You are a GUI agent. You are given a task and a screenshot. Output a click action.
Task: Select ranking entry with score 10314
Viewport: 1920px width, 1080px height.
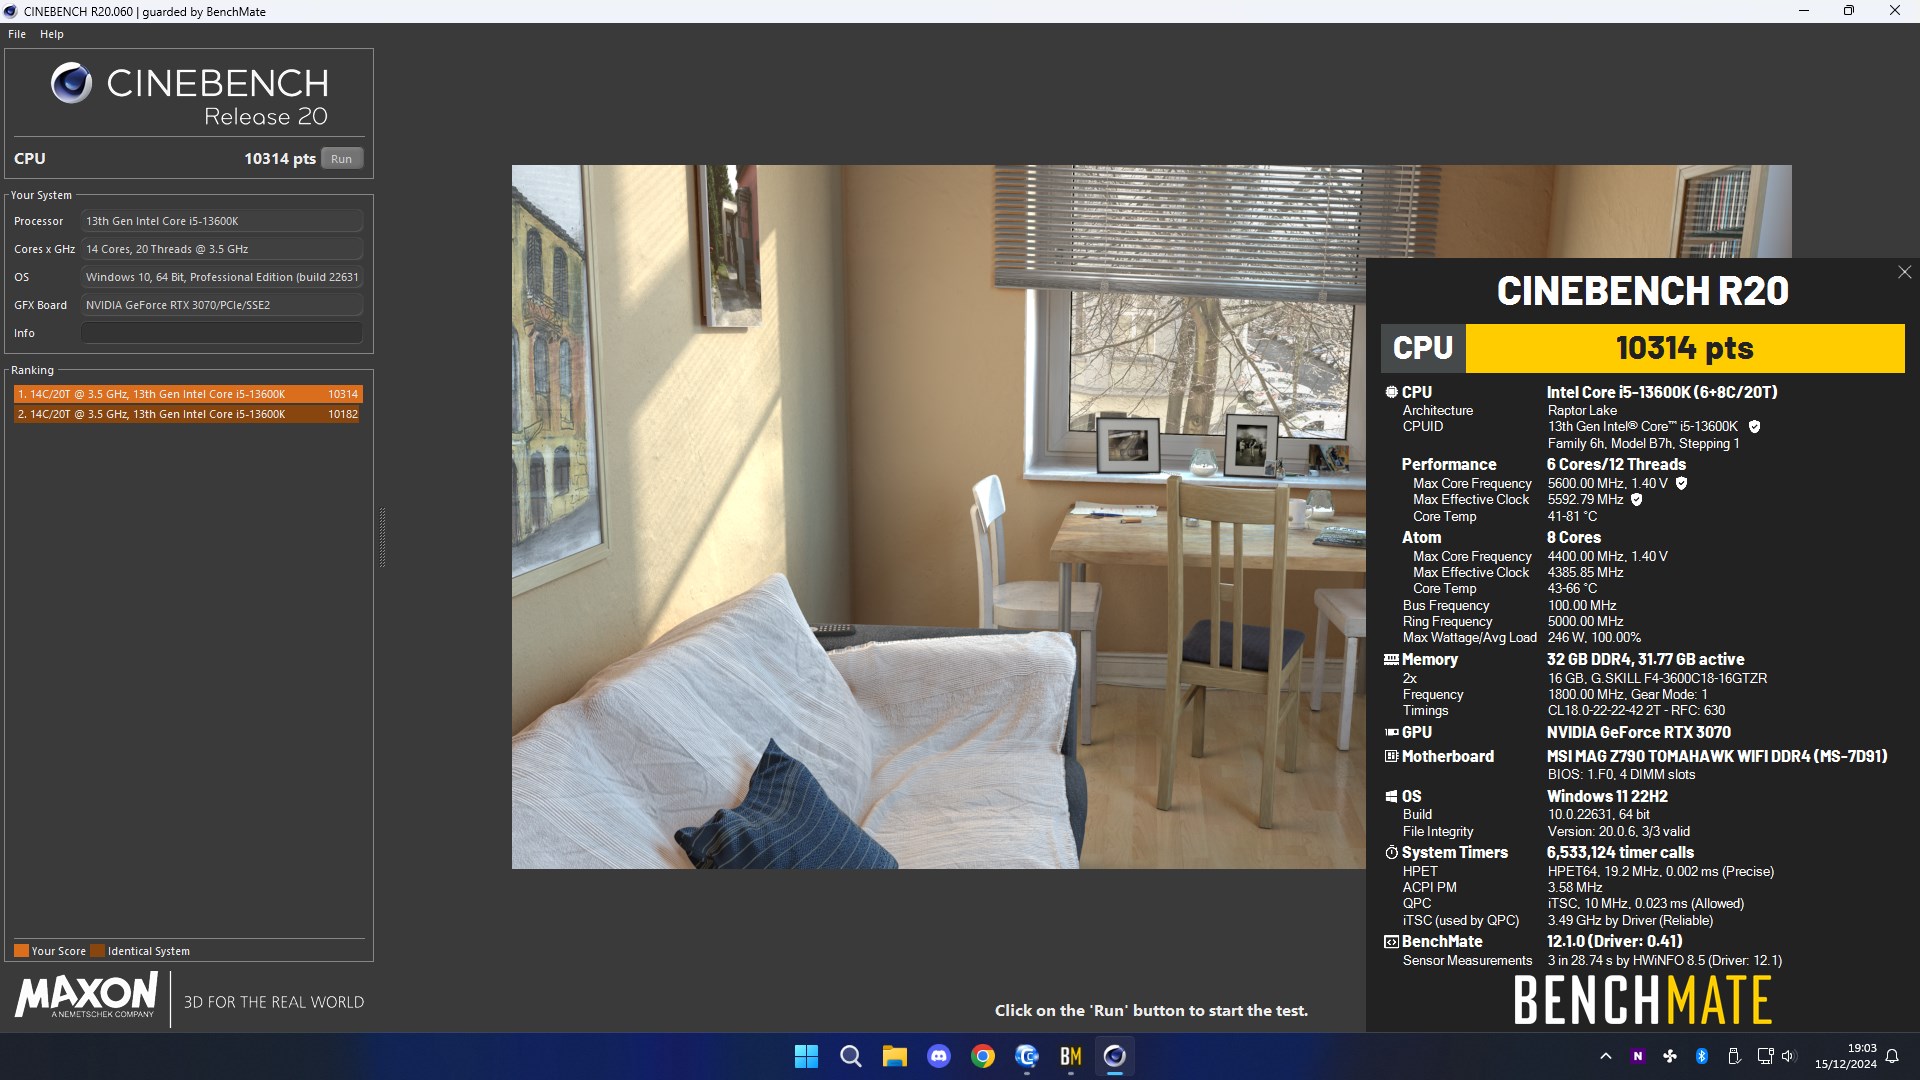pyautogui.click(x=188, y=394)
